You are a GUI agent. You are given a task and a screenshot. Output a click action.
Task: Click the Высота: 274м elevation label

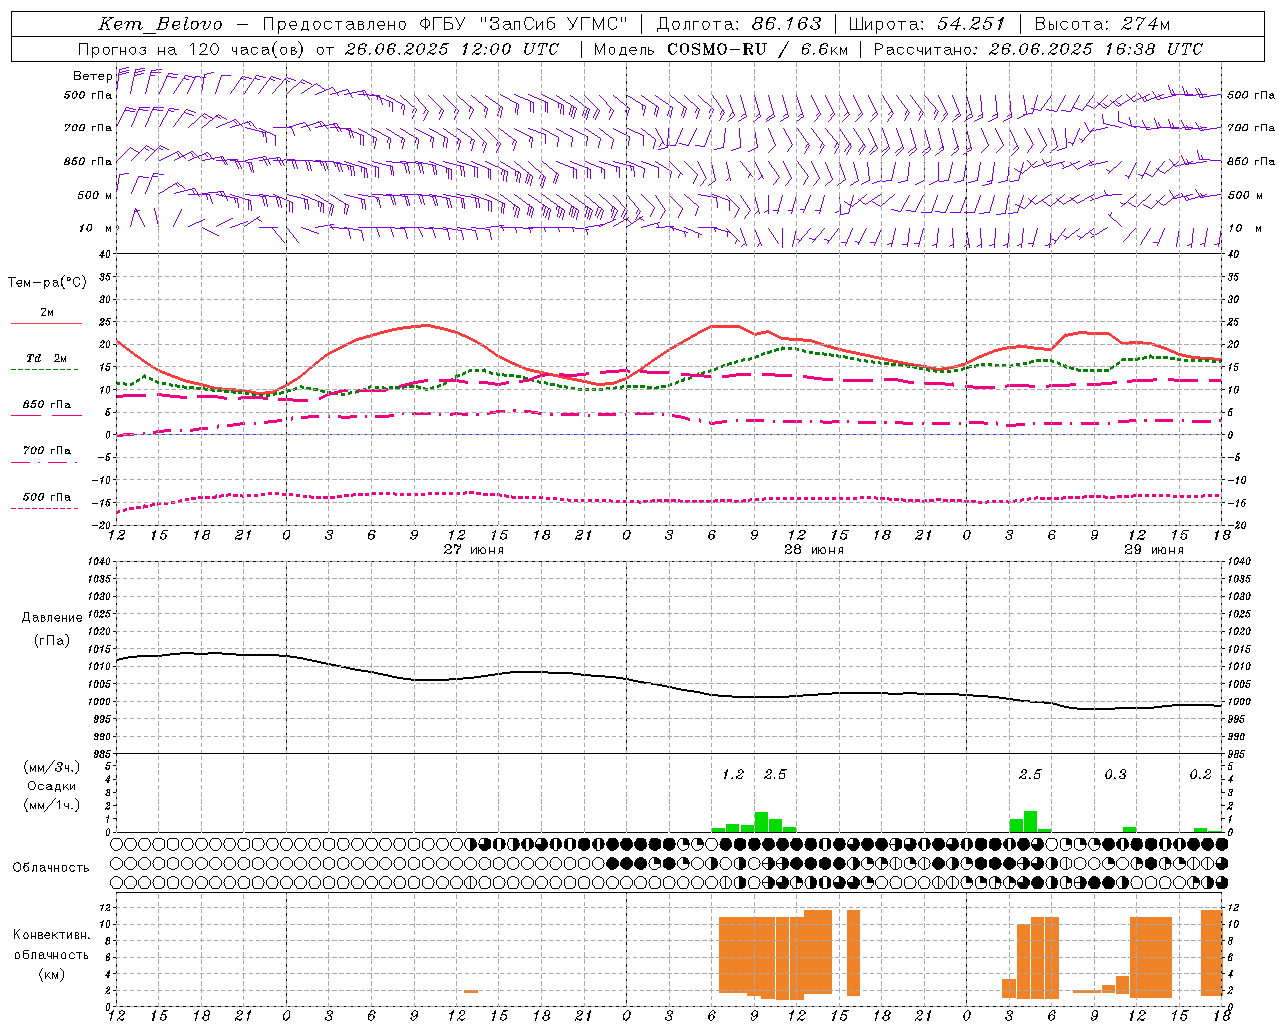[1102, 24]
